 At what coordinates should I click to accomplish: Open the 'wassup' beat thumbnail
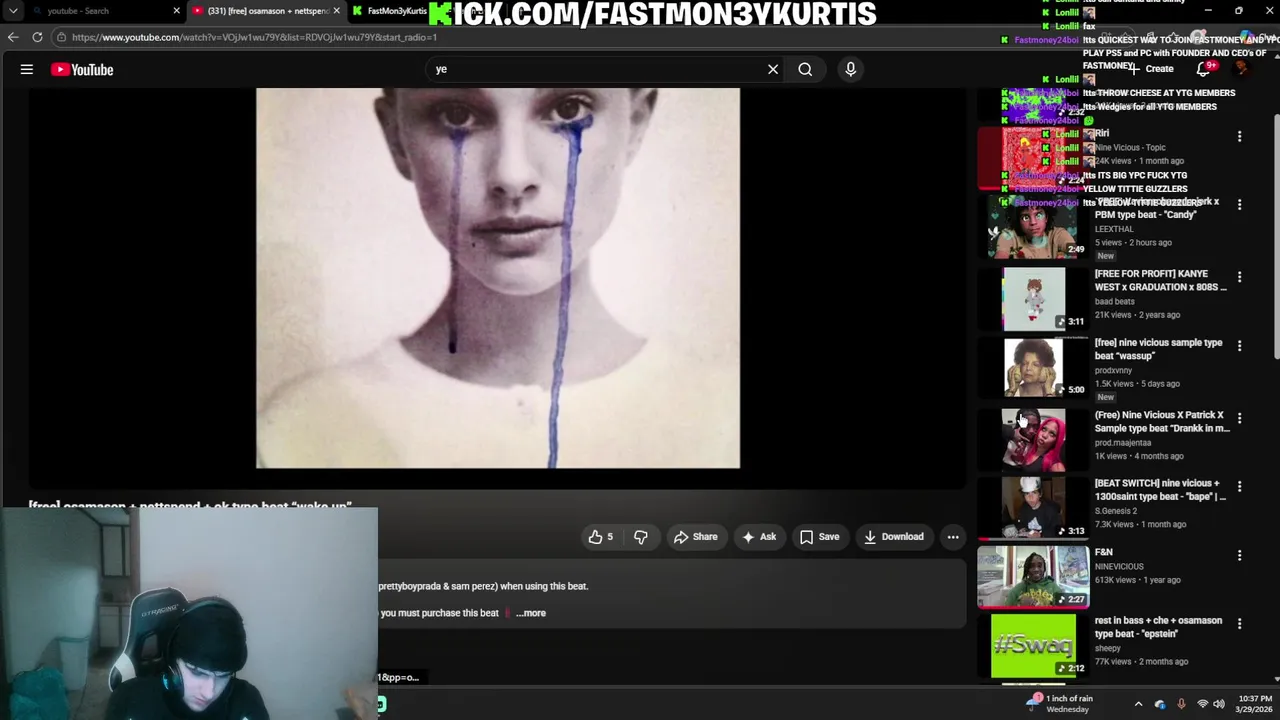click(x=1033, y=368)
